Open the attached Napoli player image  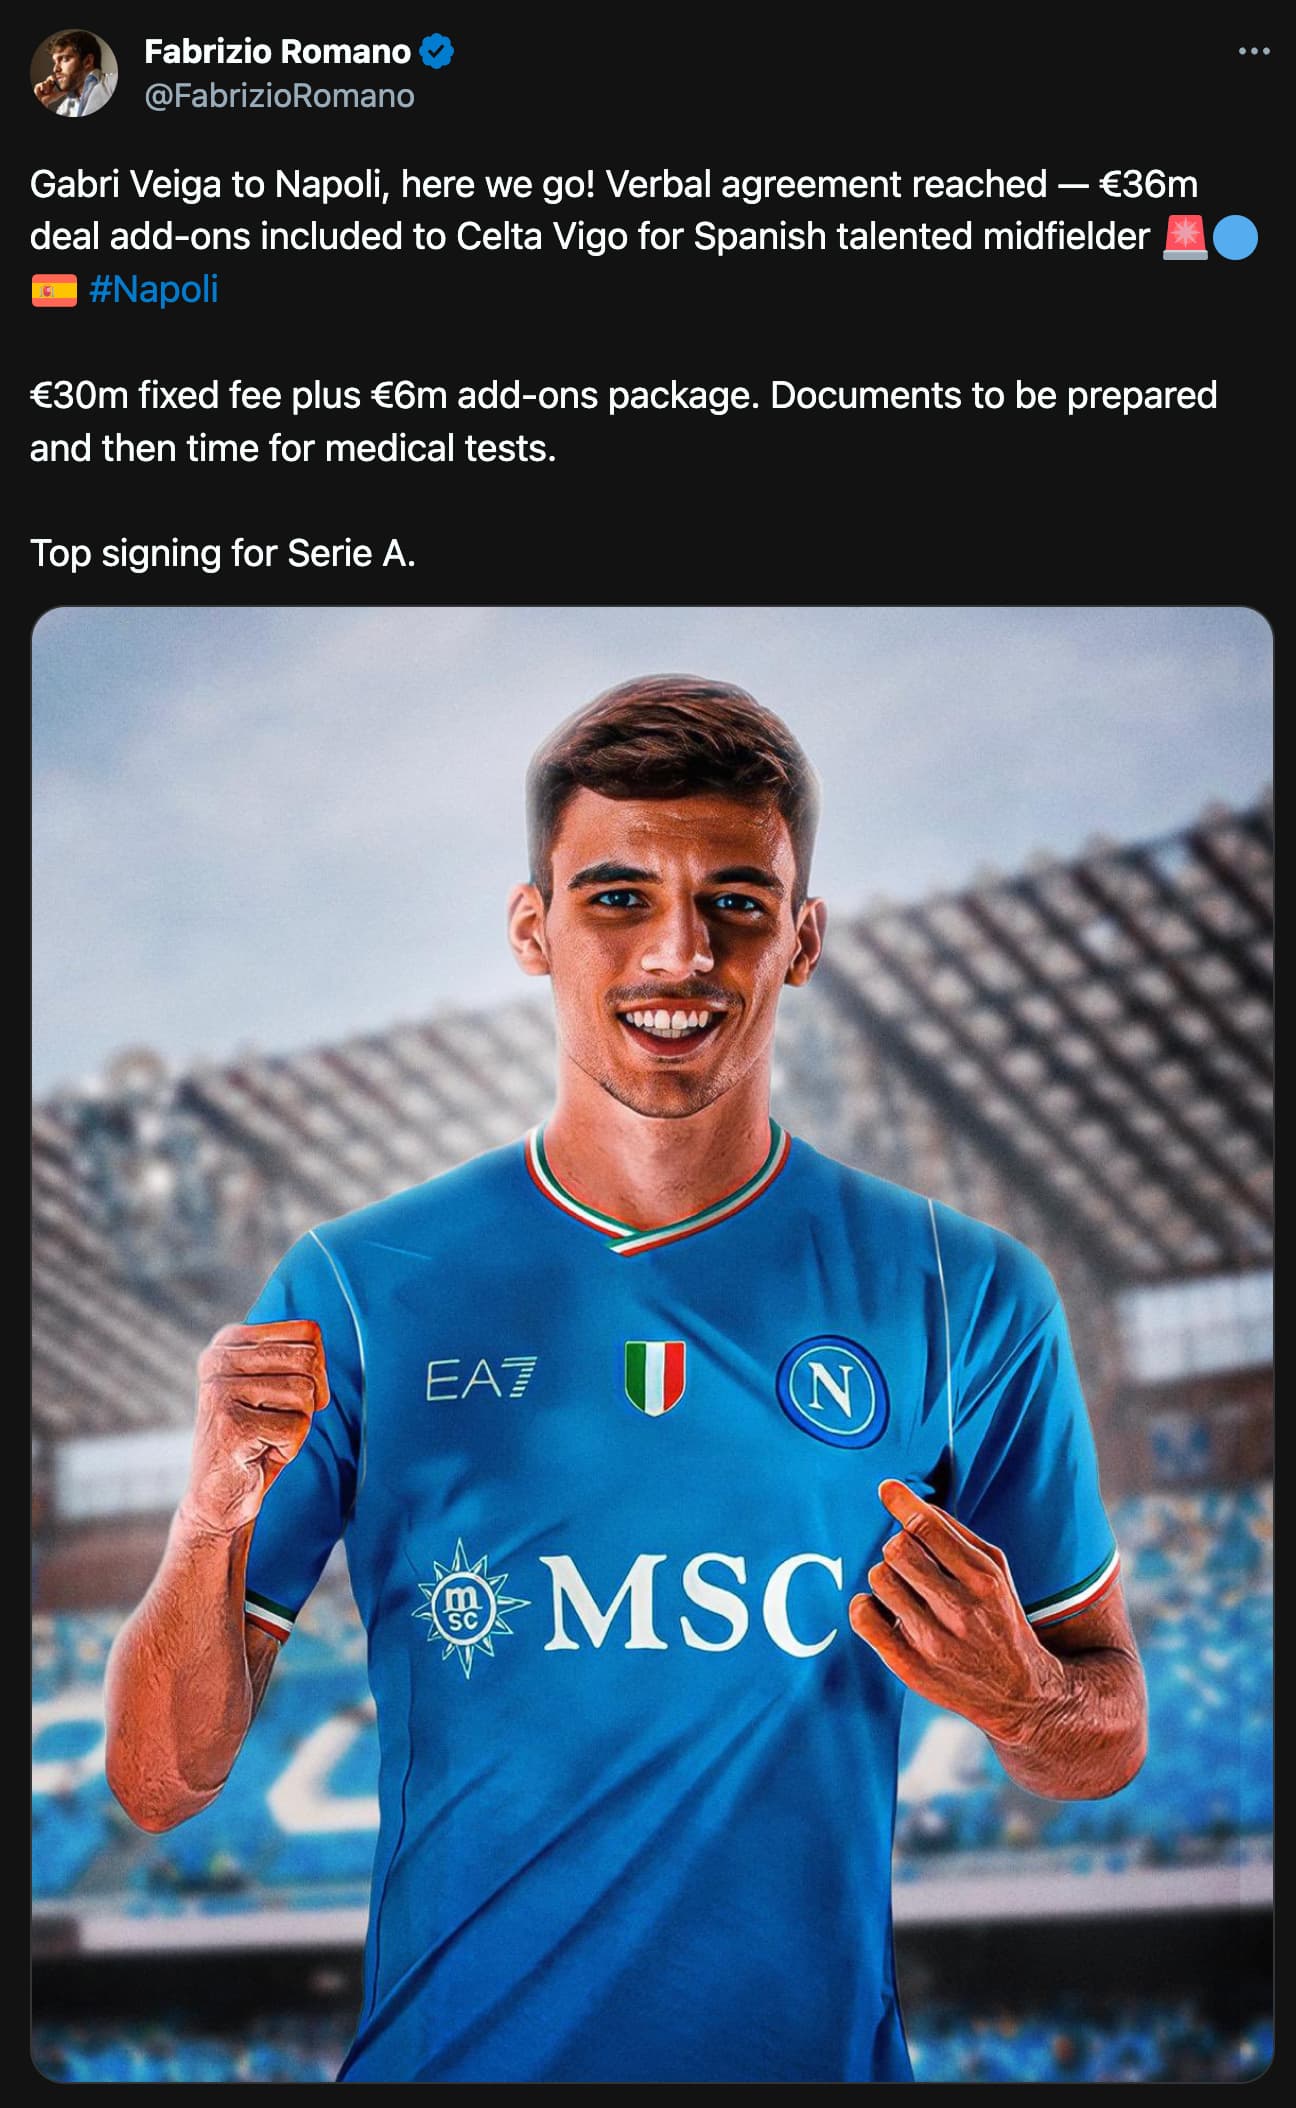point(652,1343)
